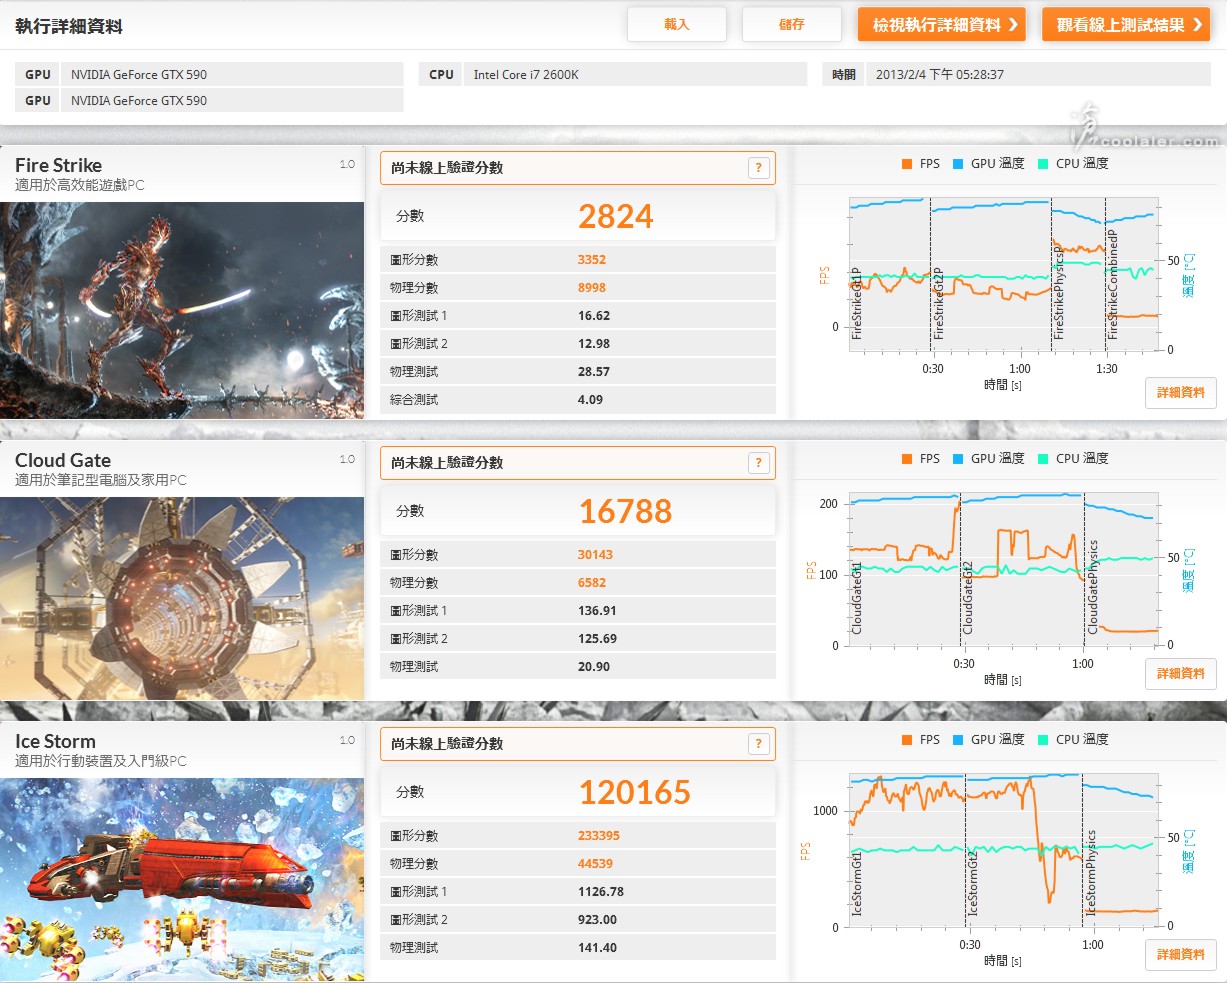Screen dimensions: 1227x983
Task: Click the 儲存 button
Action: point(792,25)
